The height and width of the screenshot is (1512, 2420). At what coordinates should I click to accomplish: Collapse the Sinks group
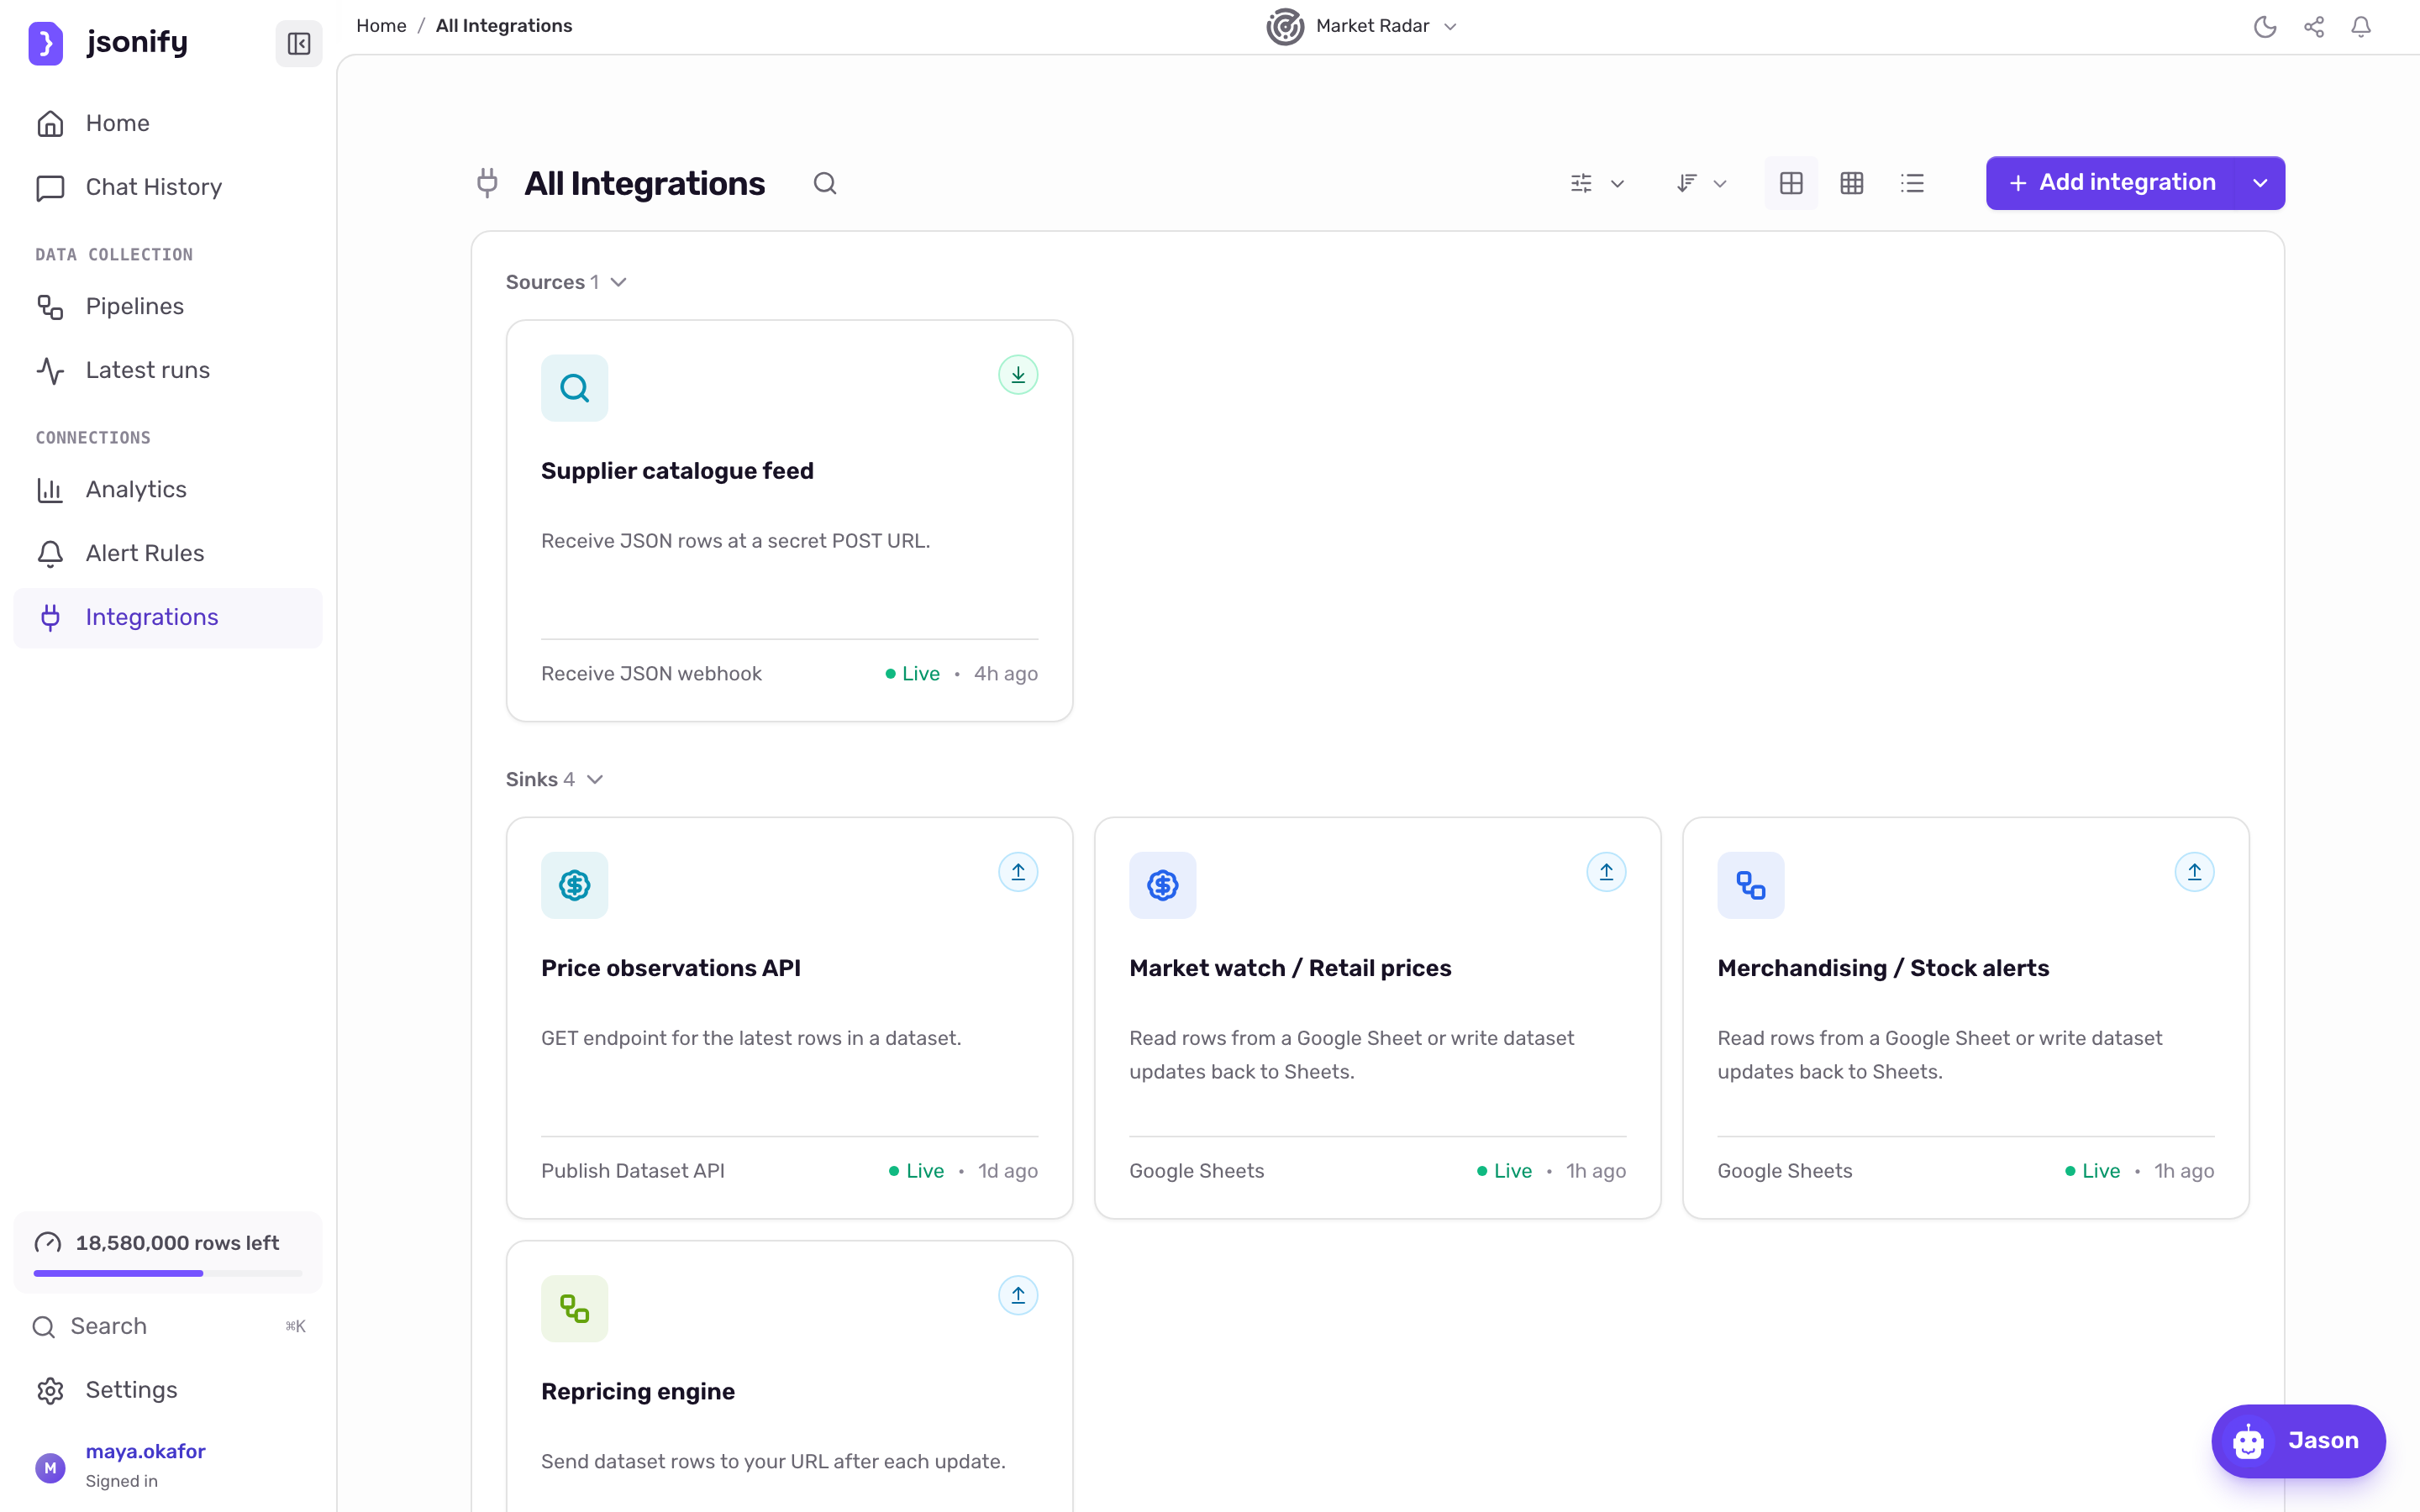[x=554, y=779]
